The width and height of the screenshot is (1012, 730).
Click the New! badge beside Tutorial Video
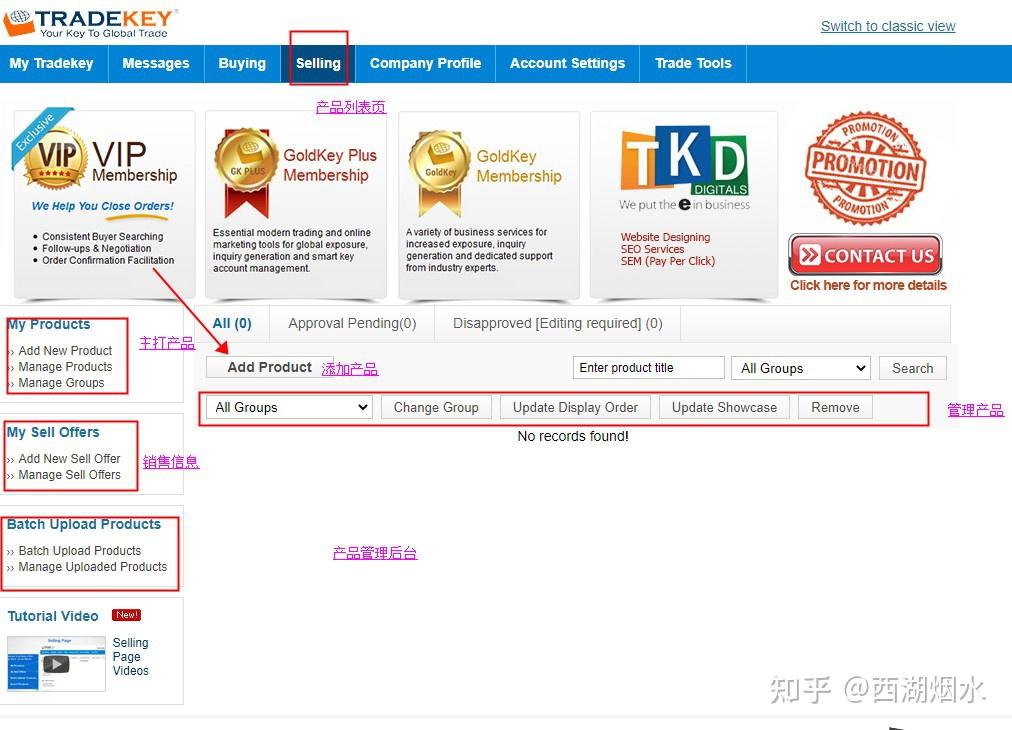tap(126, 615)
